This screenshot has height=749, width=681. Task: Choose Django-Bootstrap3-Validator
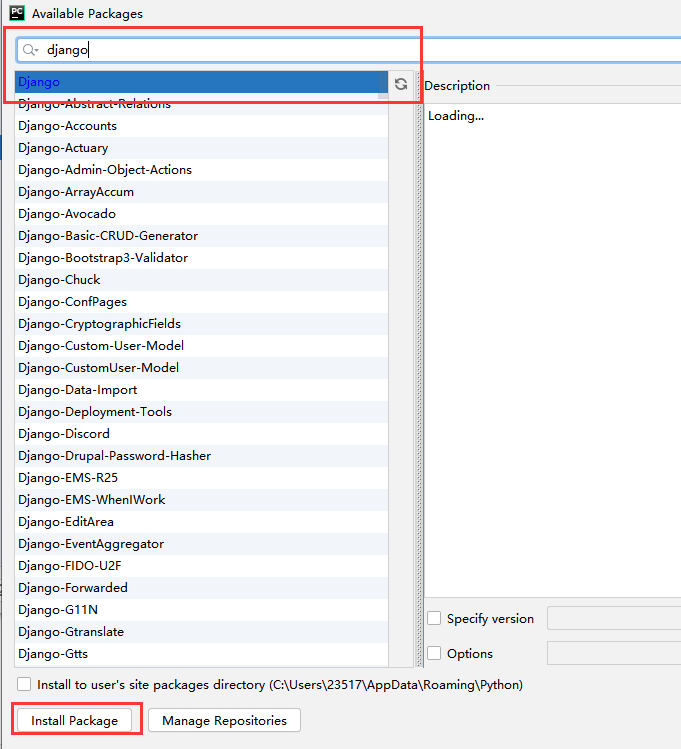click(202, 257)
